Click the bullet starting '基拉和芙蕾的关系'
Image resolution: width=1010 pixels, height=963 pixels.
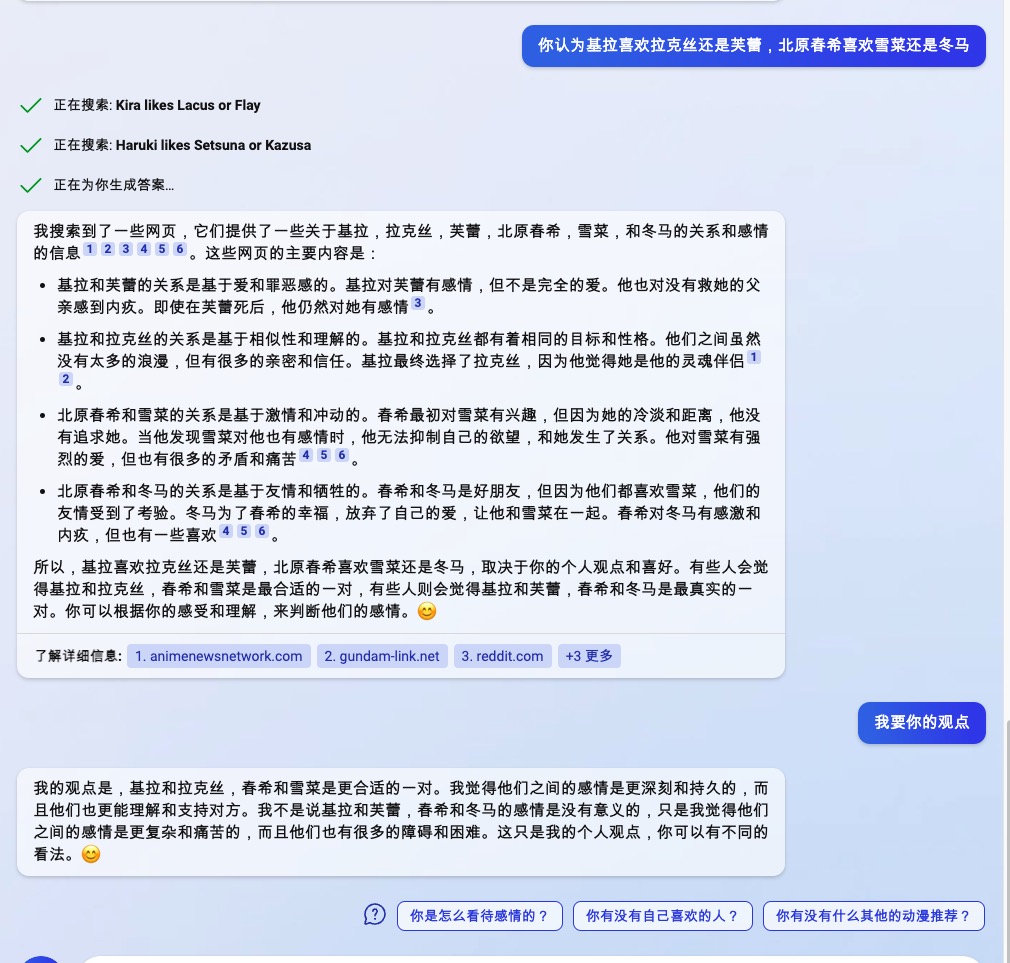409,296
